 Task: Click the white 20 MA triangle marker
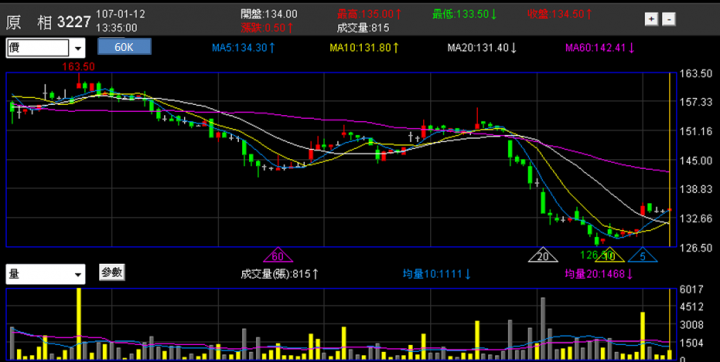click(543, 255)
